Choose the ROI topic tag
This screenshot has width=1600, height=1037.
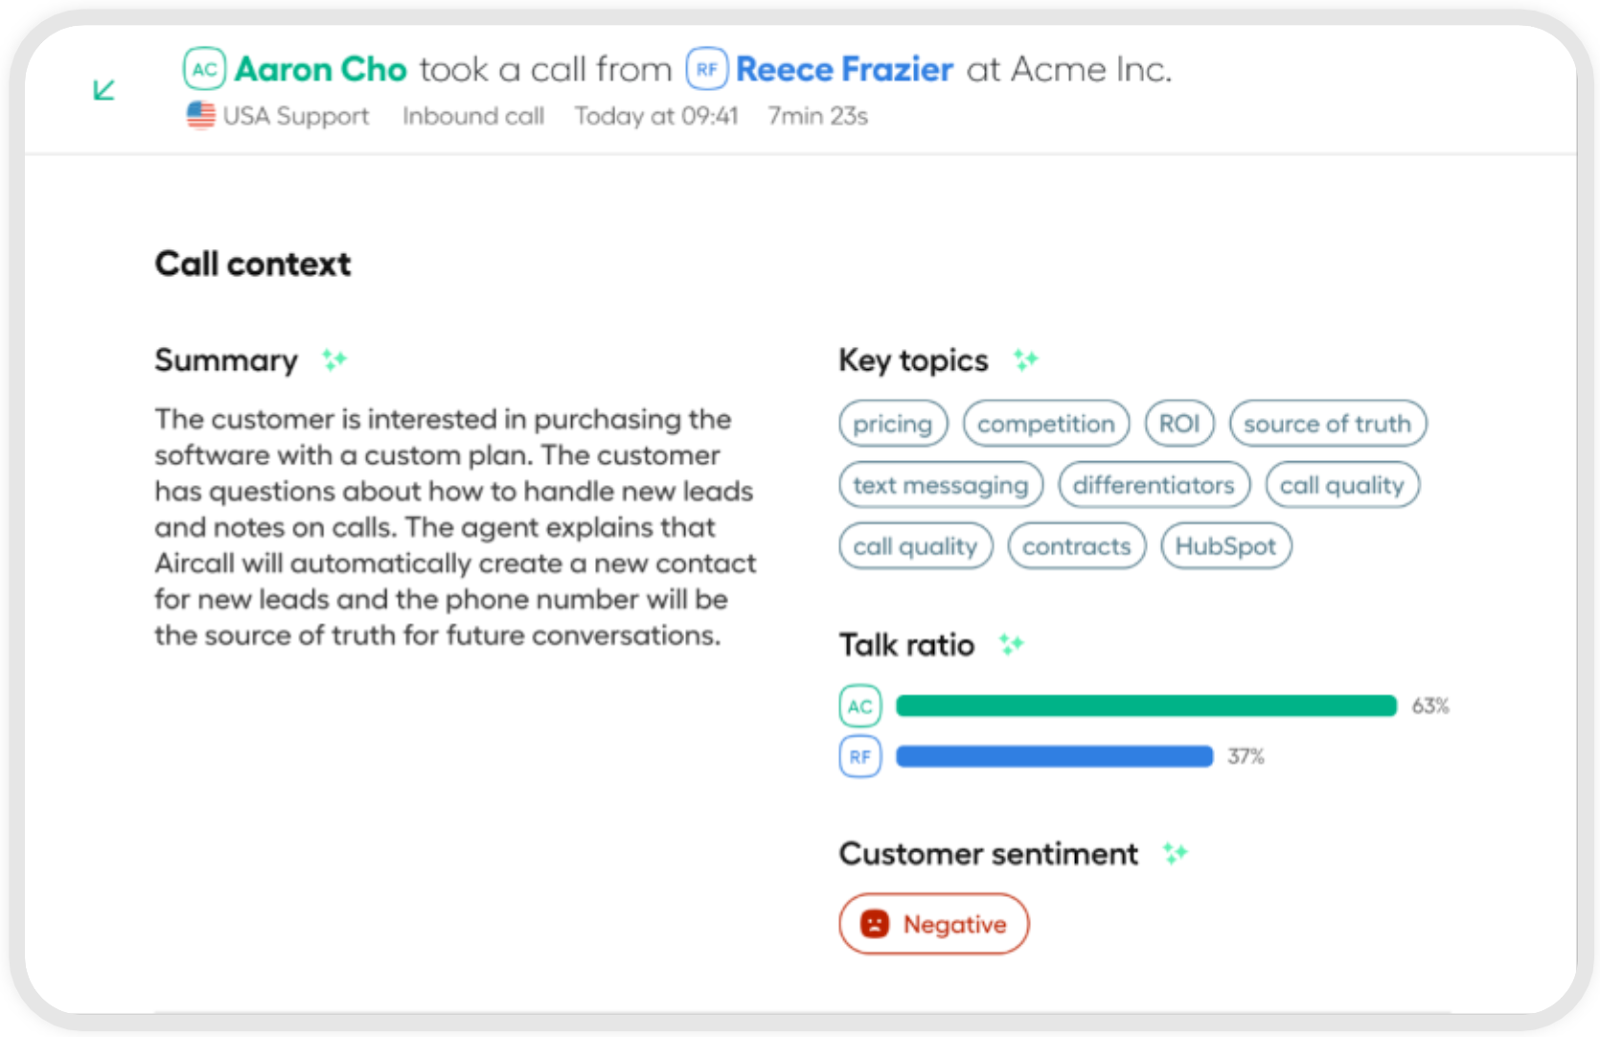1179,424
